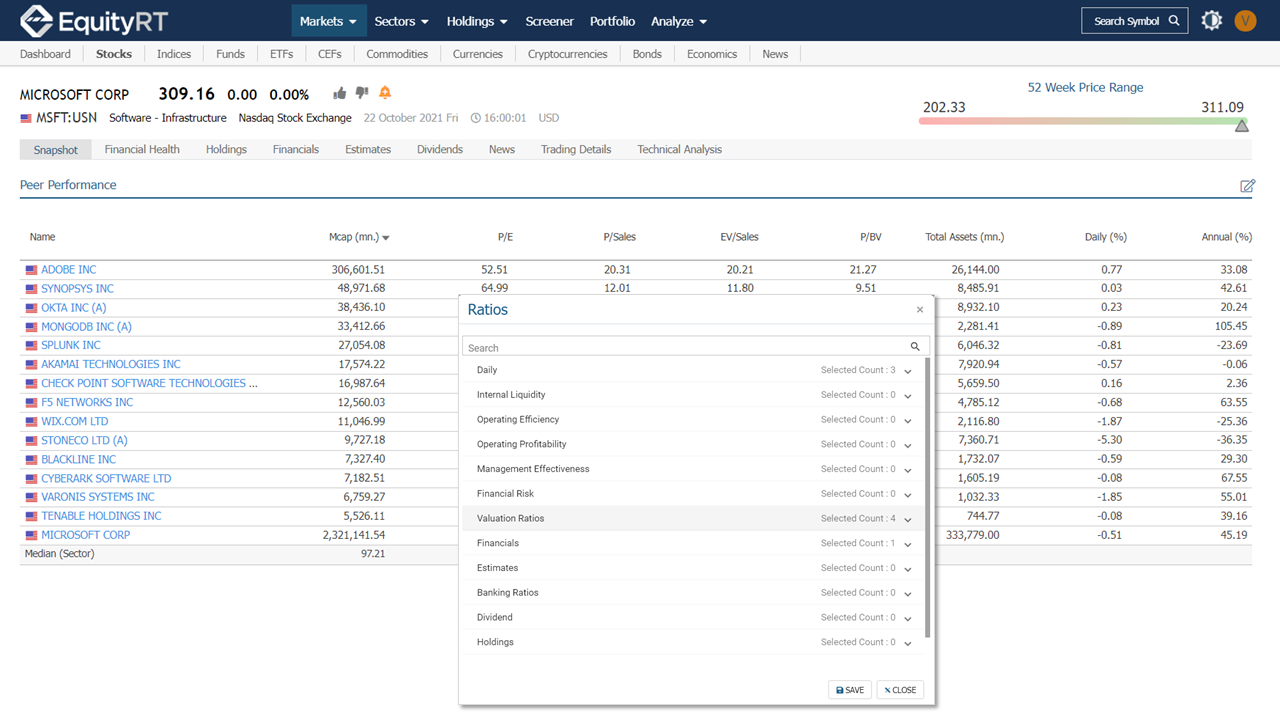Viewport: 1280px width, 720px height.
Task: Expand the Dividend ratios group
Action: coord(908,618)
